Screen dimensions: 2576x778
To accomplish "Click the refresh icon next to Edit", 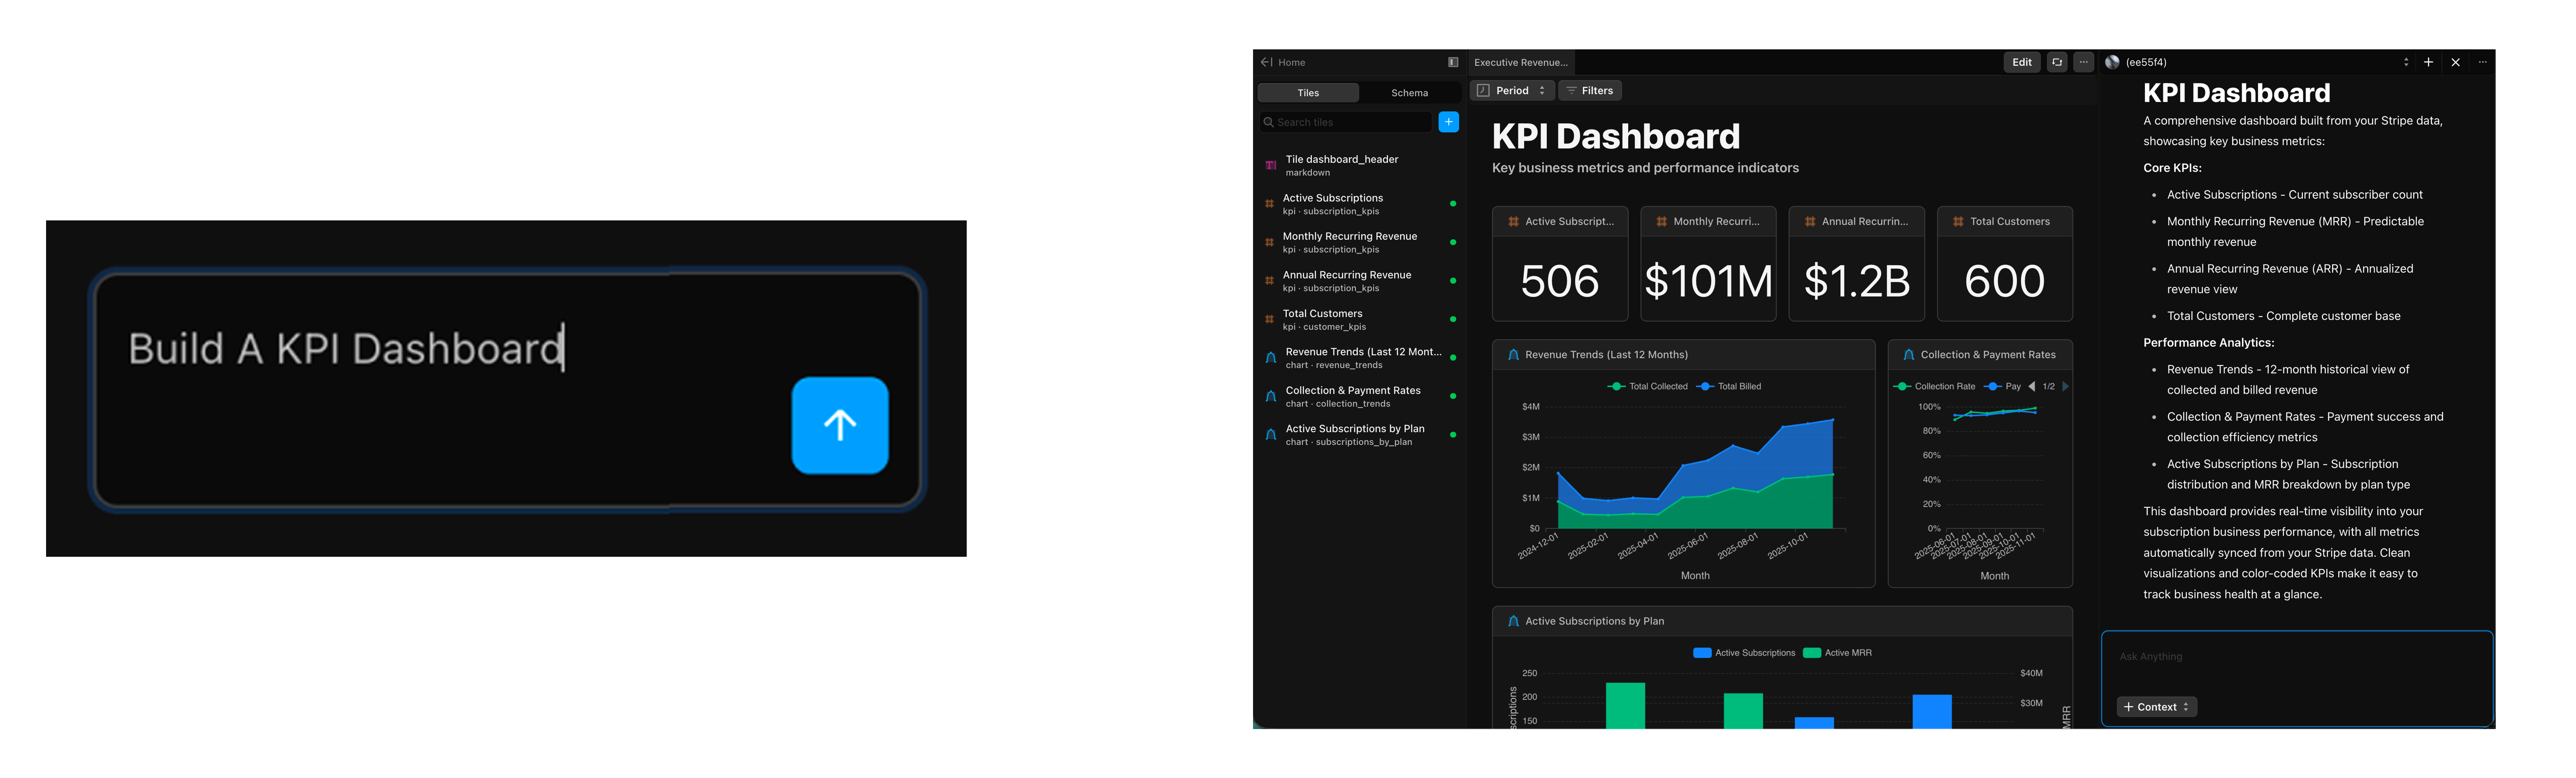I will [x=2056, y=62].
